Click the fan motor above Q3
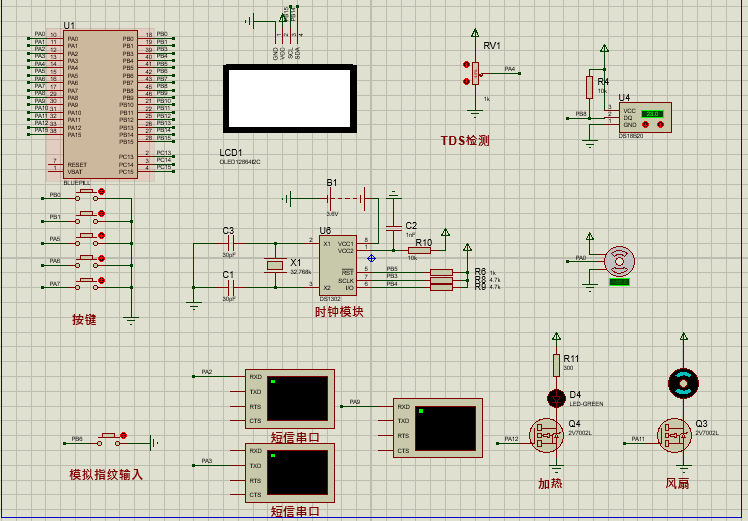 684,383
